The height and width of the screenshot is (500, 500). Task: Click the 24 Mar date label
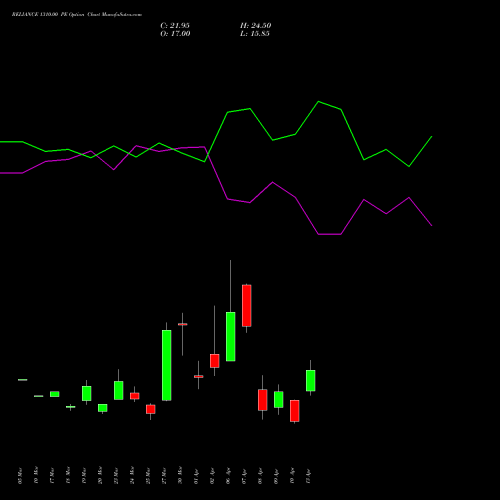(132, 476)
